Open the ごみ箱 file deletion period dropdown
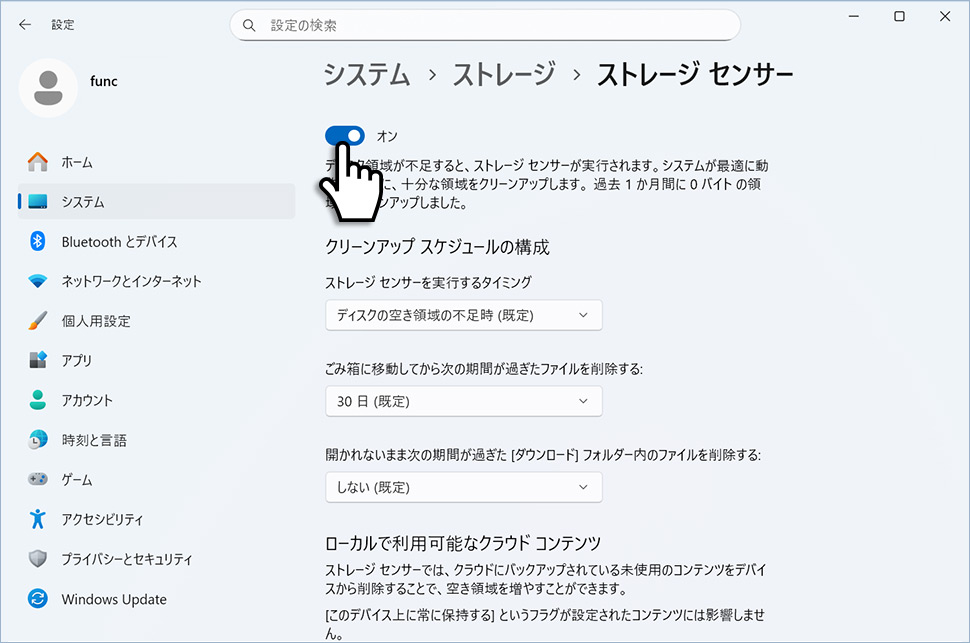Image resolution: width=970 pixels, height=643 pixels. (x=463, y=400)
